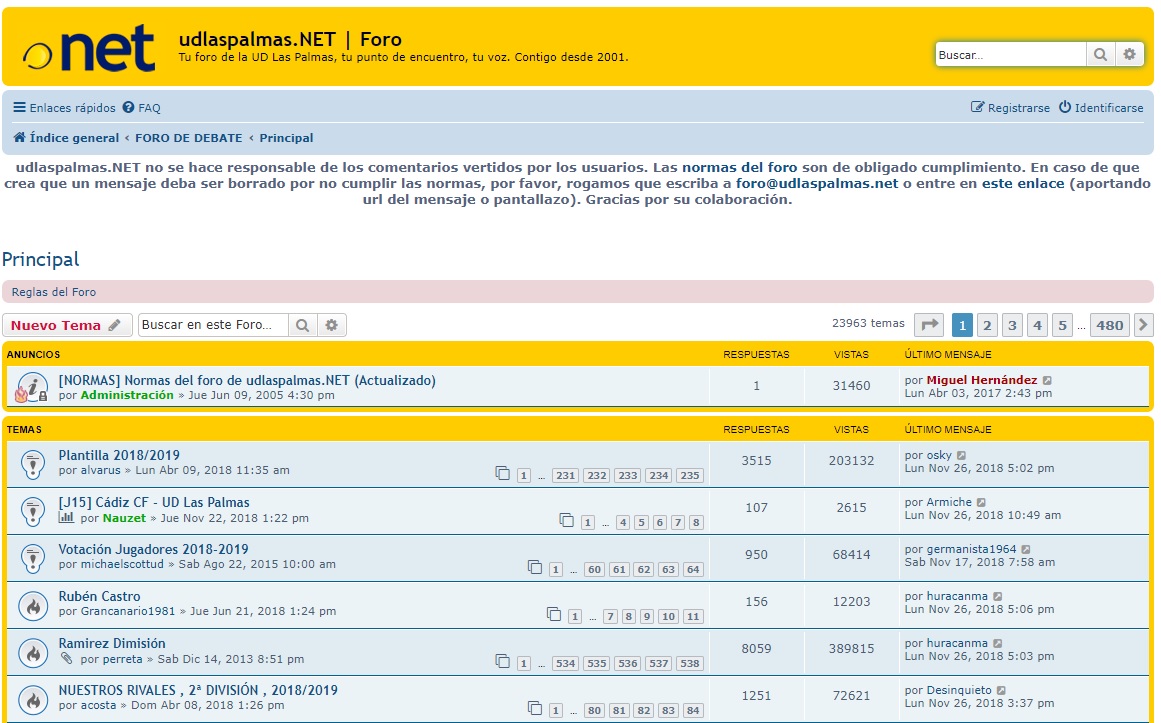Open normas del foro link
The image size is (1161, 723).
[x=740, y=167]
